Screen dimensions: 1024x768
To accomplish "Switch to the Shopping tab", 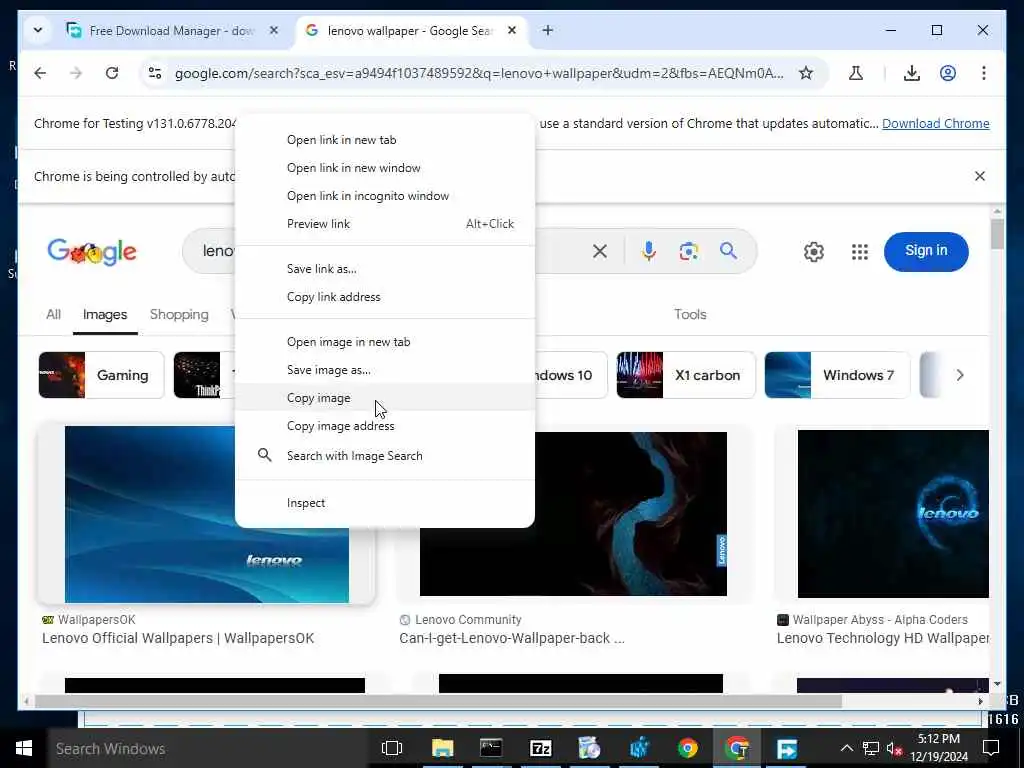I will (179, 314).
